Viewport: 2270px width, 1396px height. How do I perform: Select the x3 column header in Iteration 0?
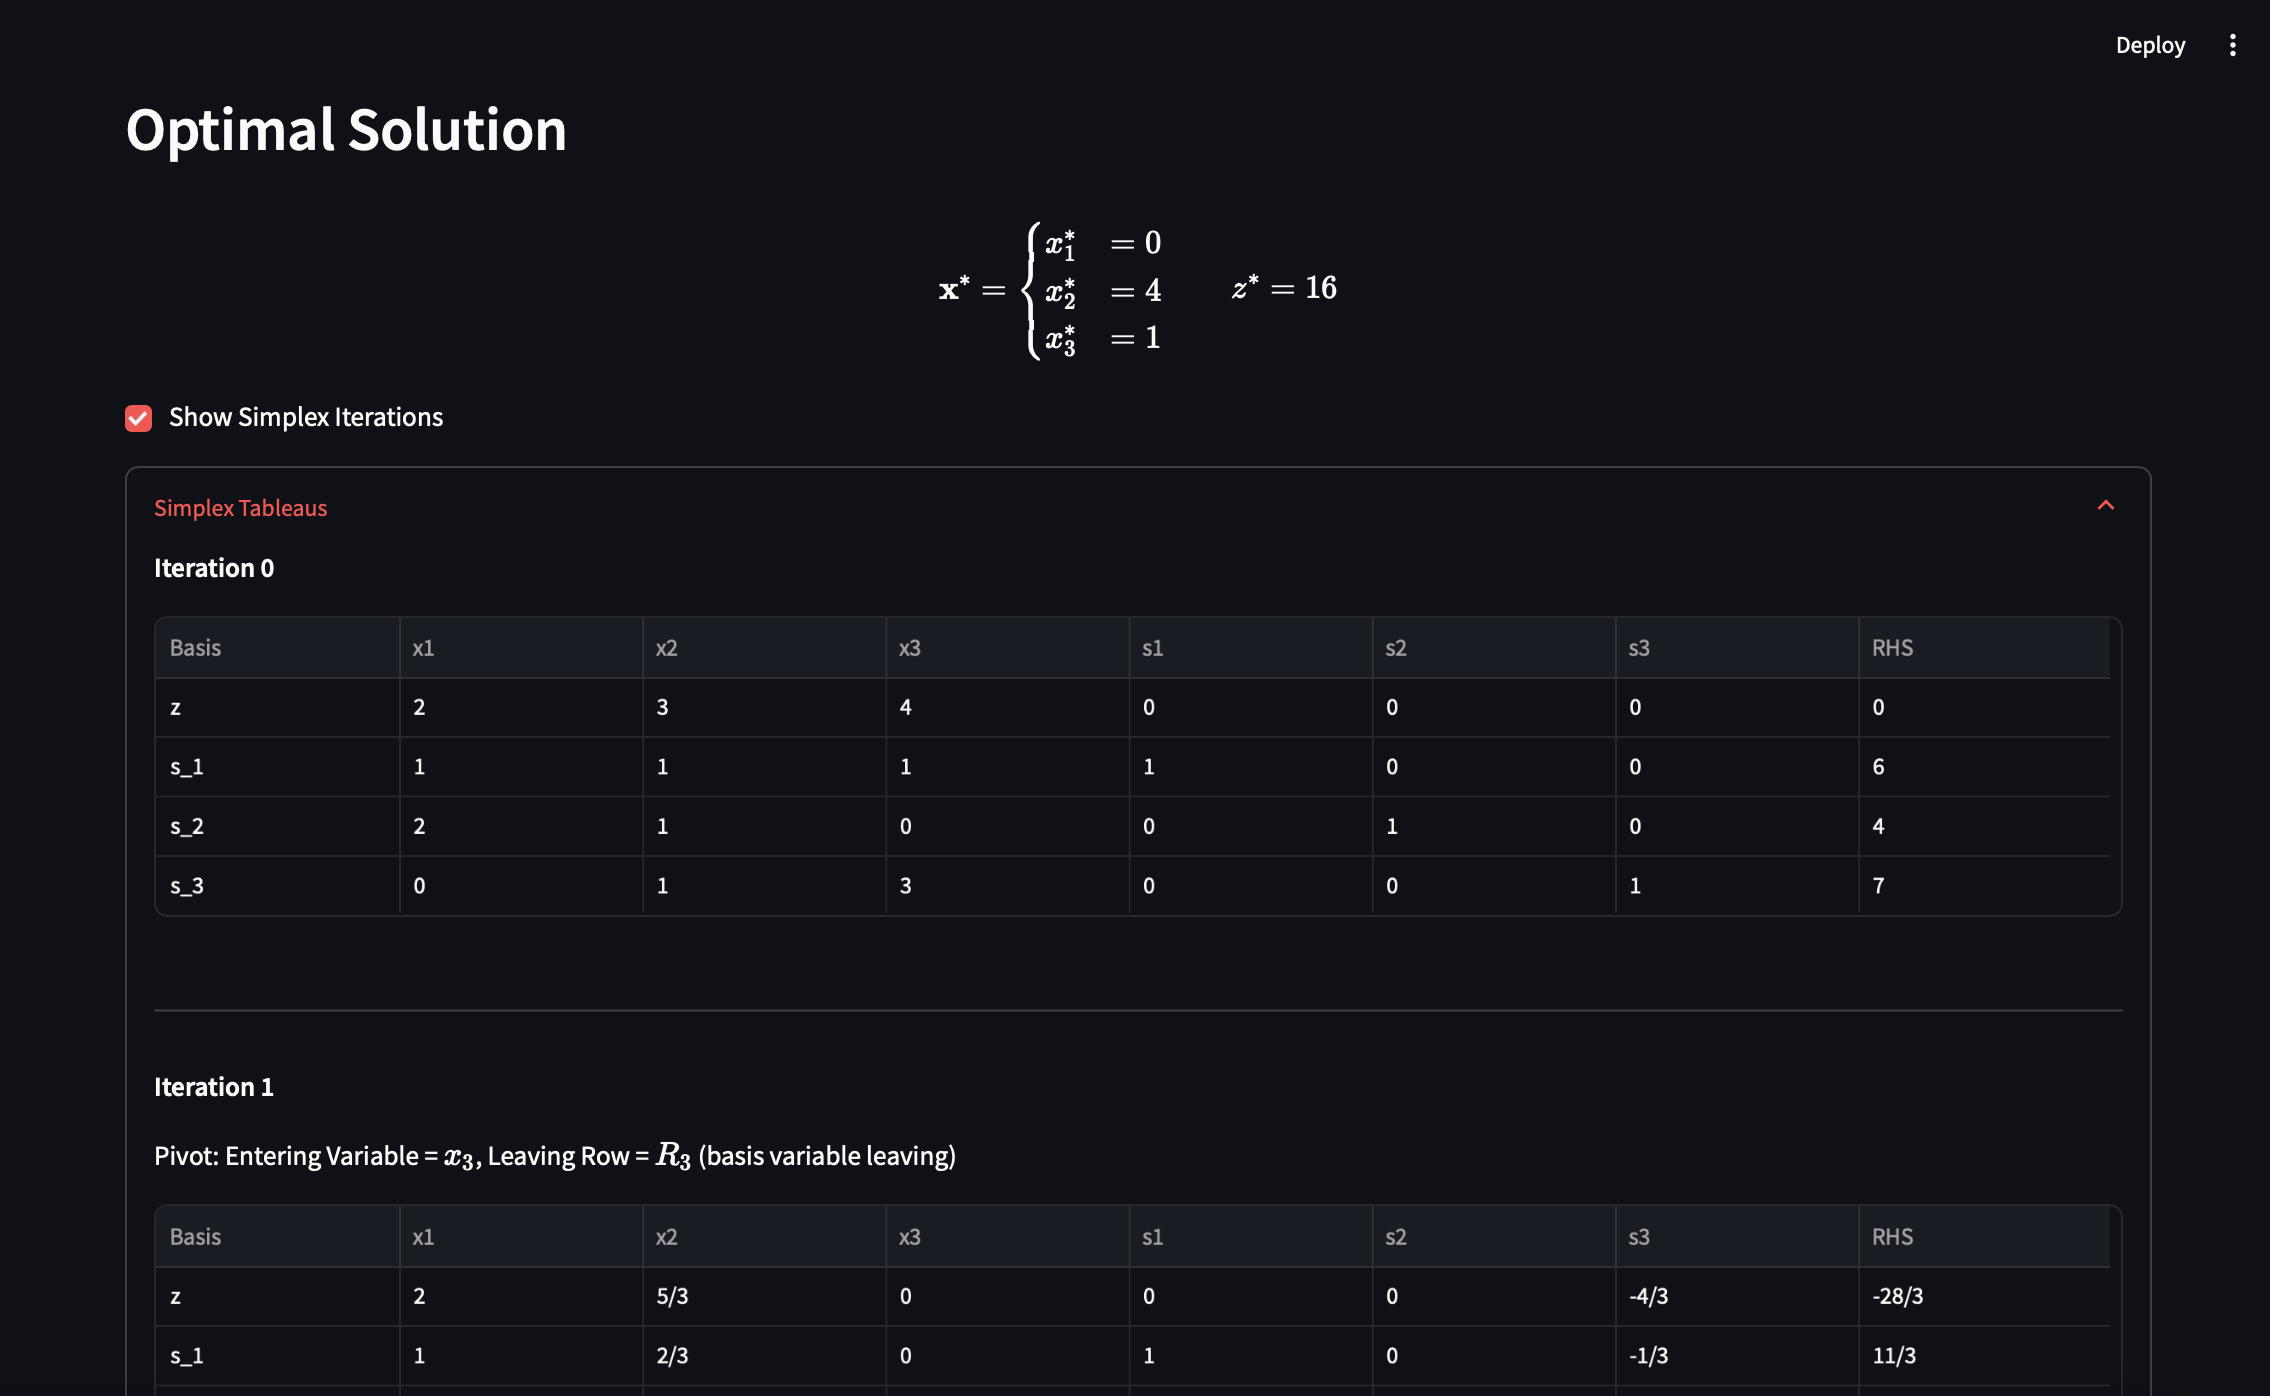point(909,647)
